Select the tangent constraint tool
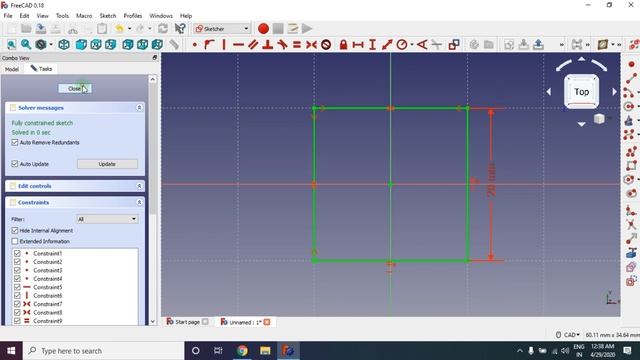The image size is (640, 360). (282, 44)
